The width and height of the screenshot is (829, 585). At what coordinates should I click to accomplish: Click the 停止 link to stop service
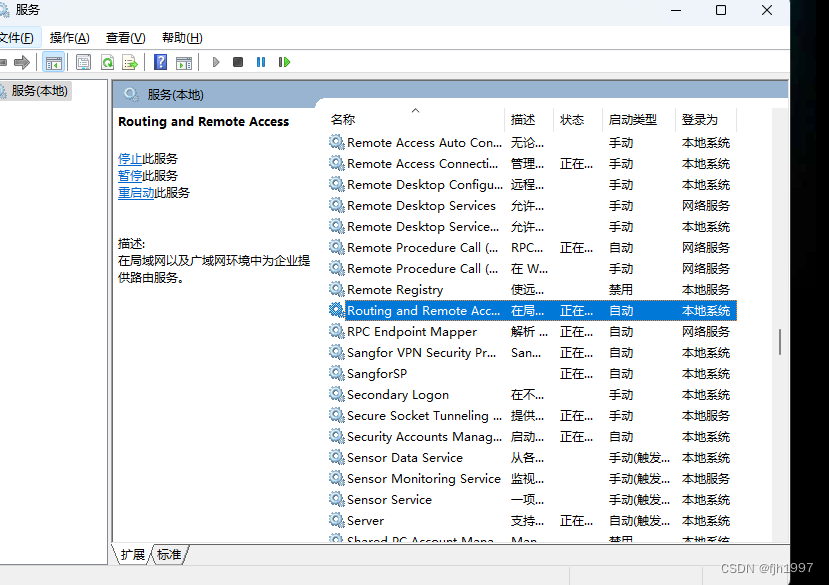click(130, 159)
